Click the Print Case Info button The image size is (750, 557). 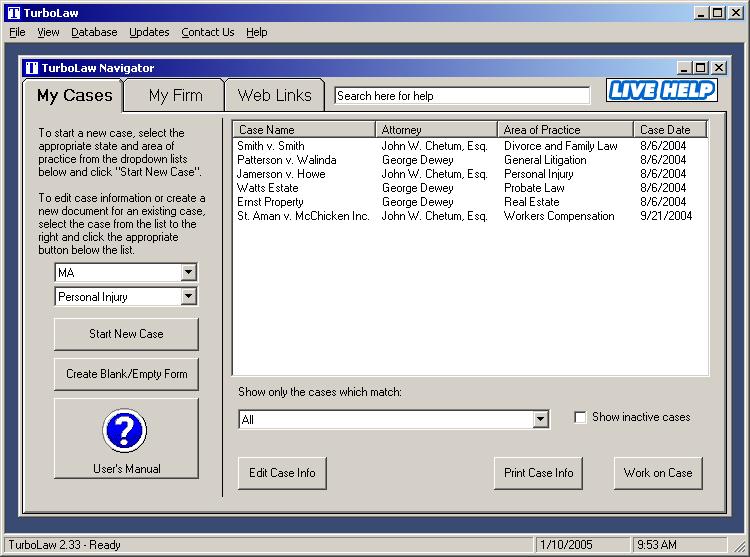(538, 473)
